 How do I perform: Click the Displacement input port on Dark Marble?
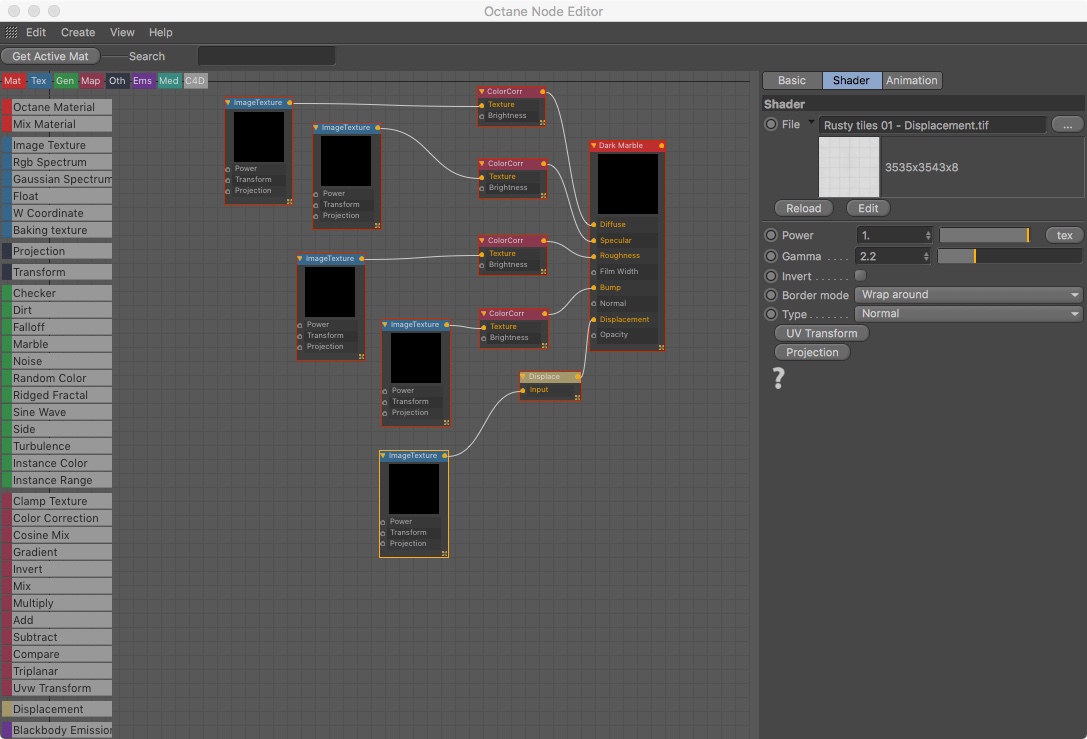(594, 320)
